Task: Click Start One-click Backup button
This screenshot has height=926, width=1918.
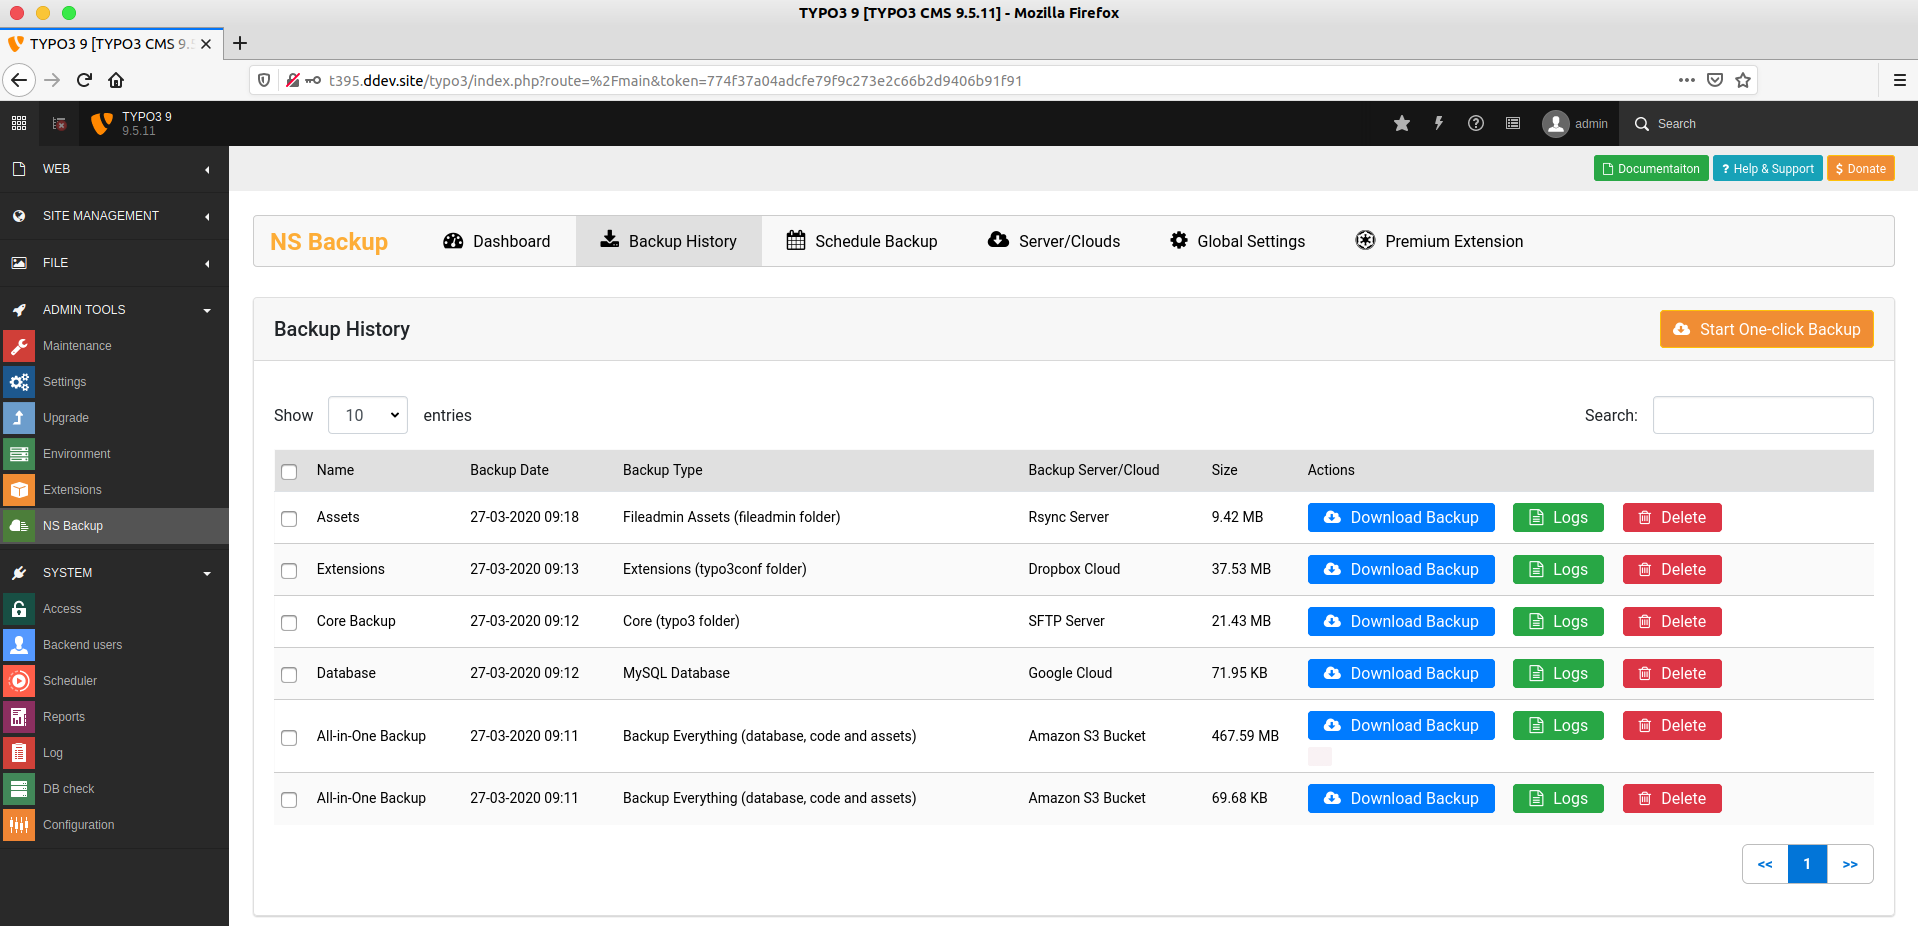Action: 1767,329
